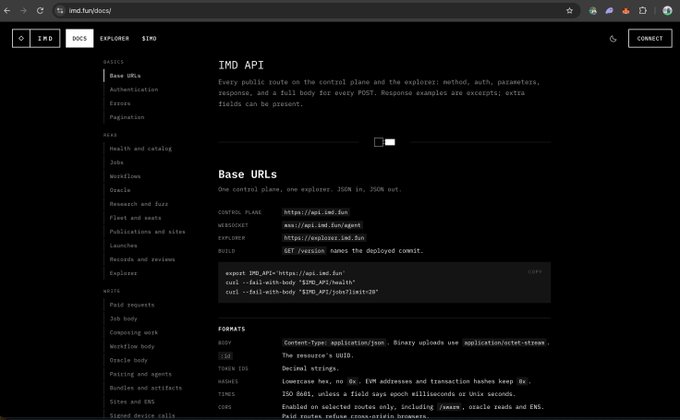This screenshot has height=420, width=680.
Task: Open the orange fox extension icon
Action: point(626,10)
